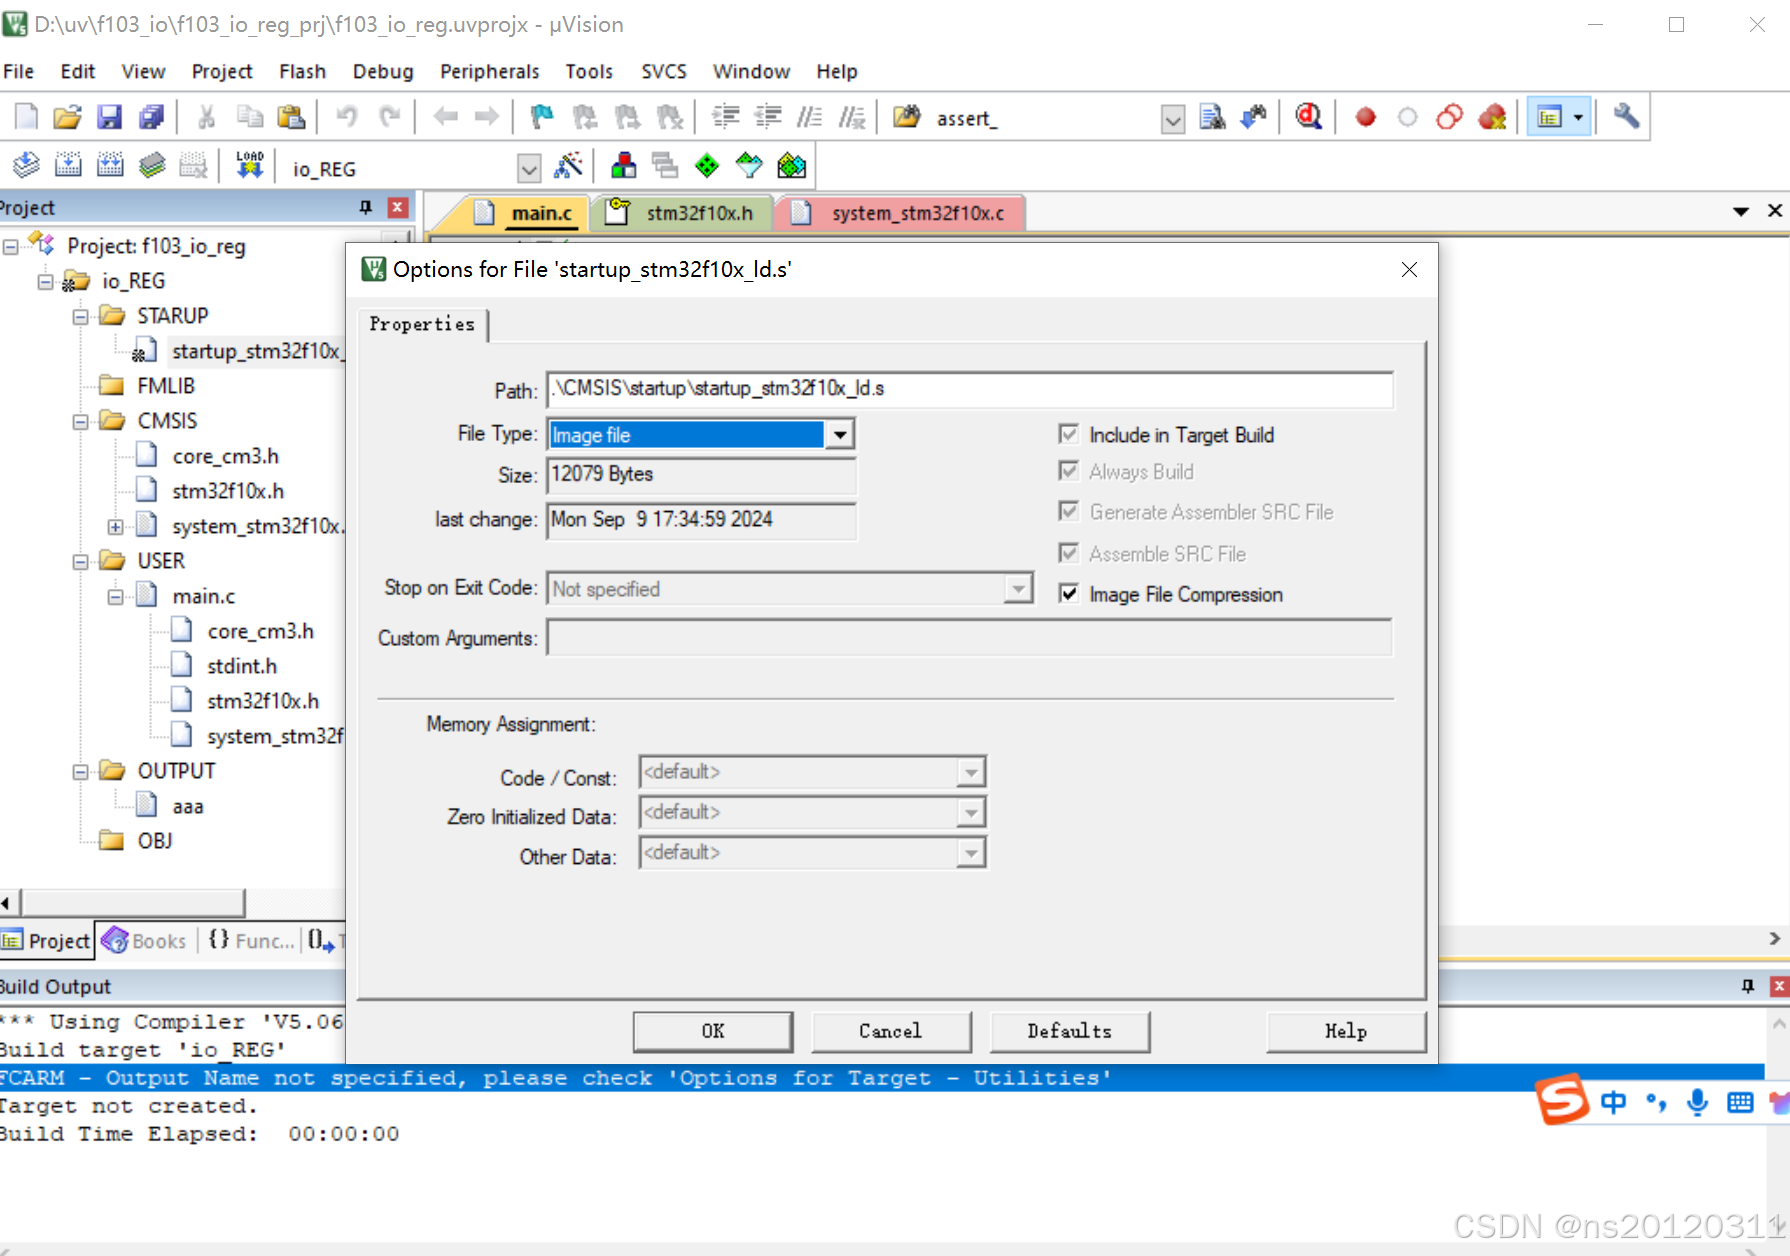Open the Configure Tools wrench icon
1790x1256 pixels.
click(x=1625, y=116)
